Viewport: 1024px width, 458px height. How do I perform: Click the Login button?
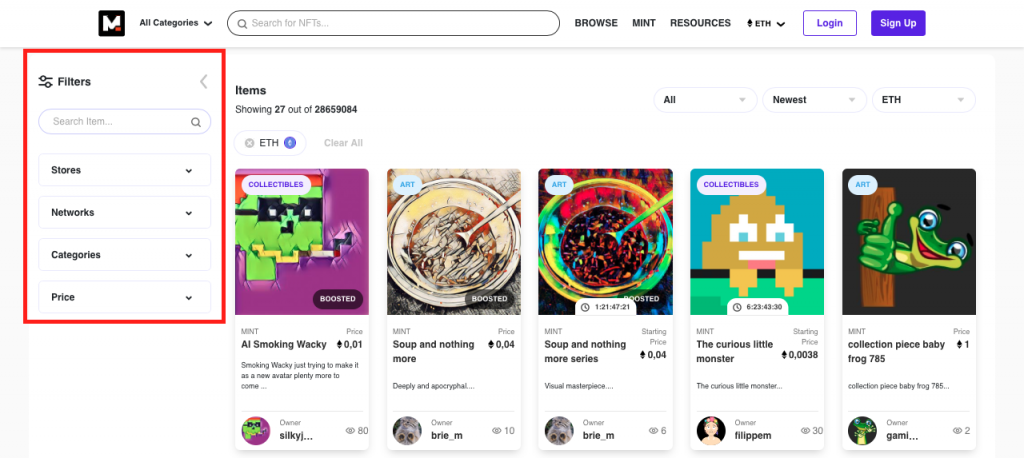[x=829, y=23]
